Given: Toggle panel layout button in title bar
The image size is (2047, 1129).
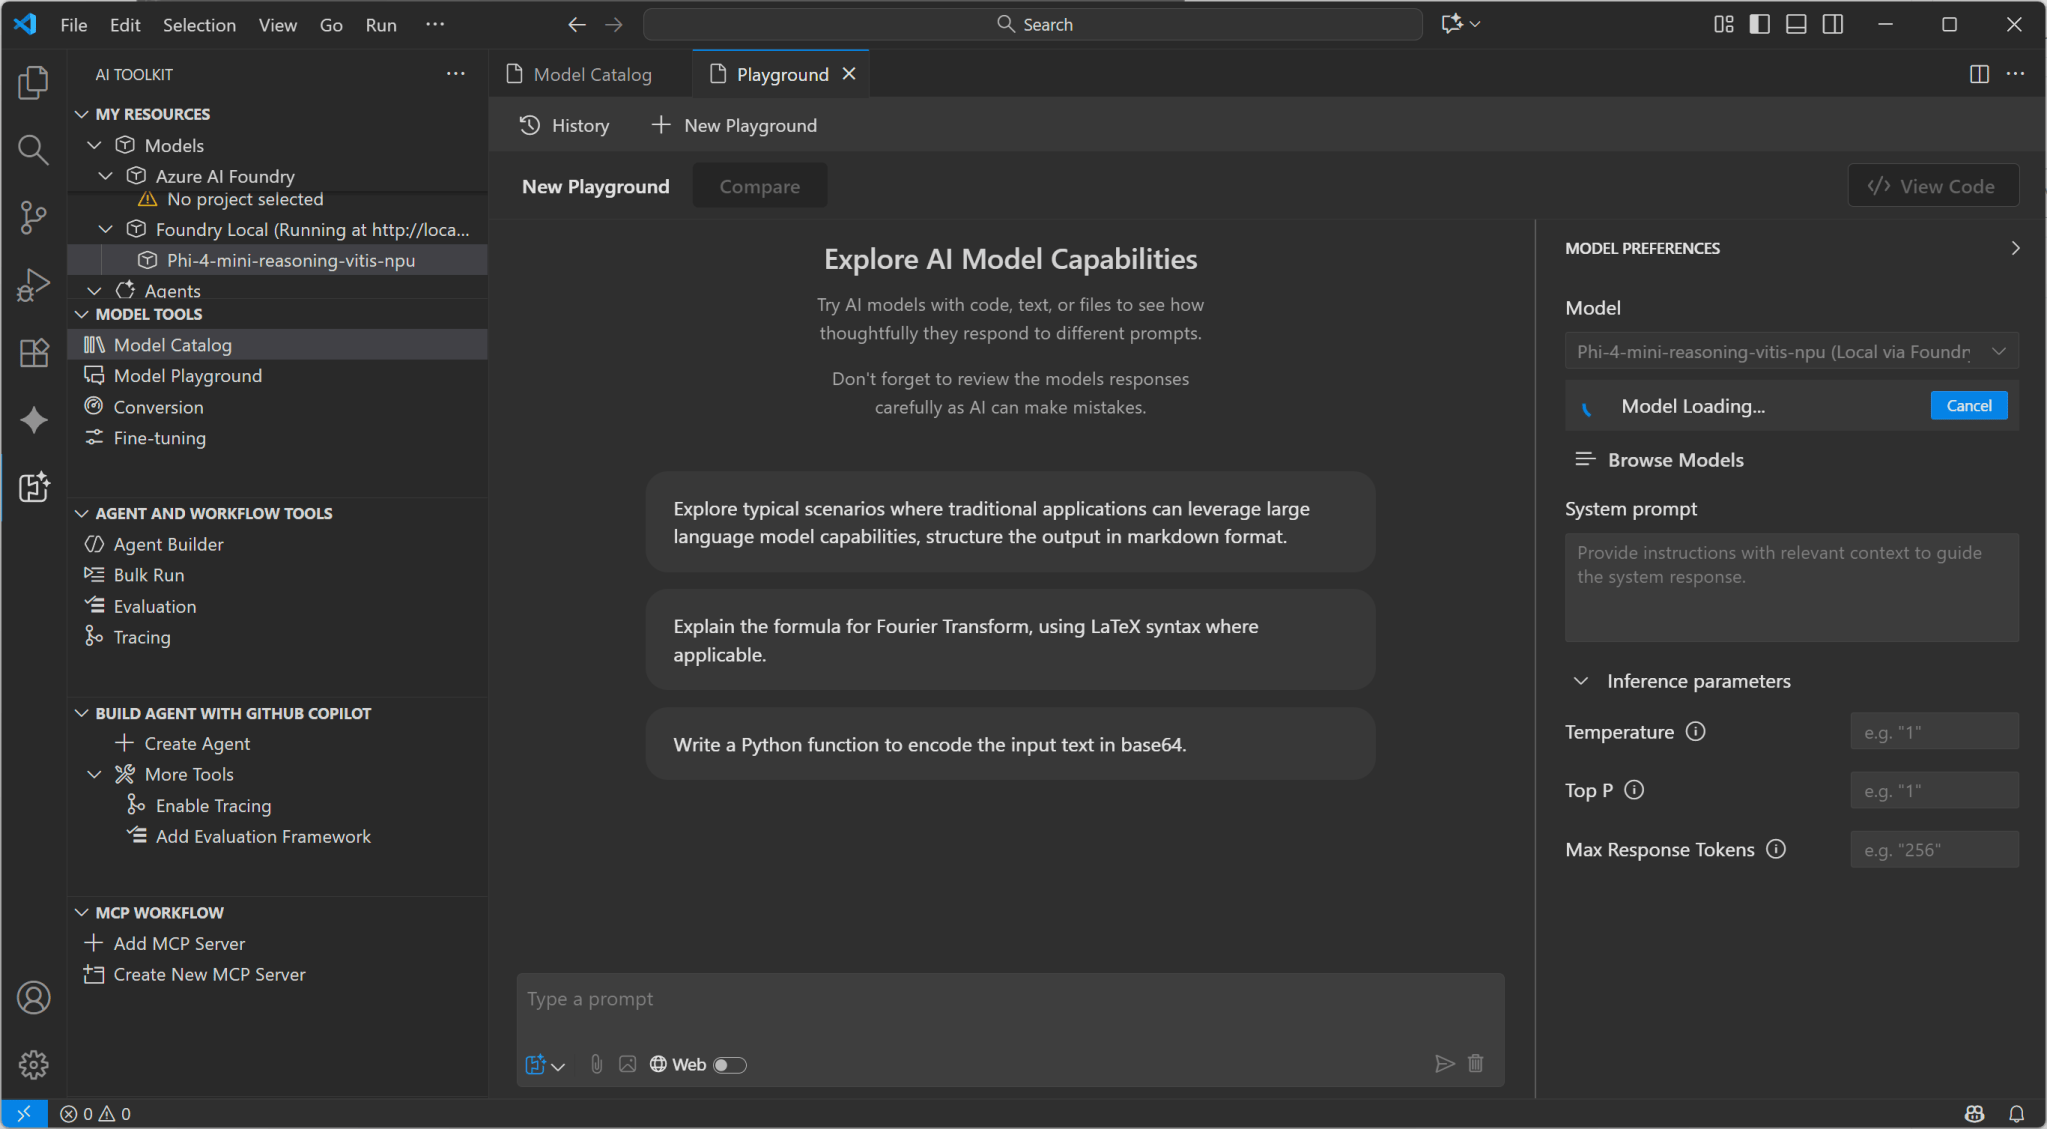Looking at the screenshot, I should pyautogui.click(x=1796, y=25).
